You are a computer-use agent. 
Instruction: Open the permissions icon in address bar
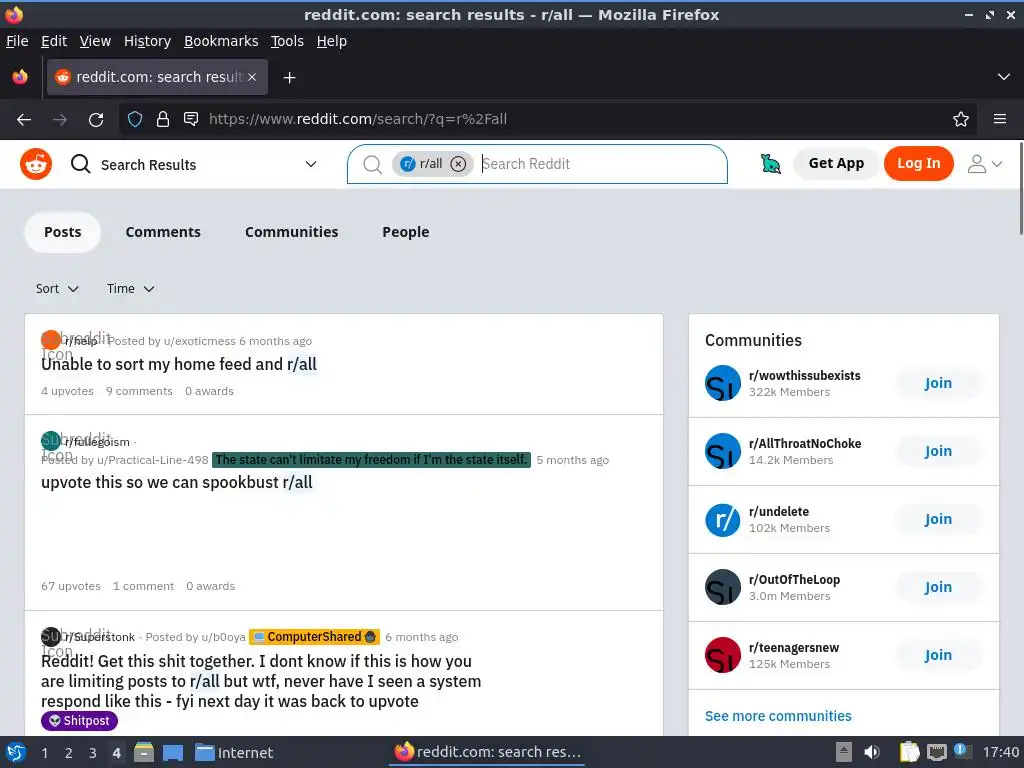[x=191, y=119]
